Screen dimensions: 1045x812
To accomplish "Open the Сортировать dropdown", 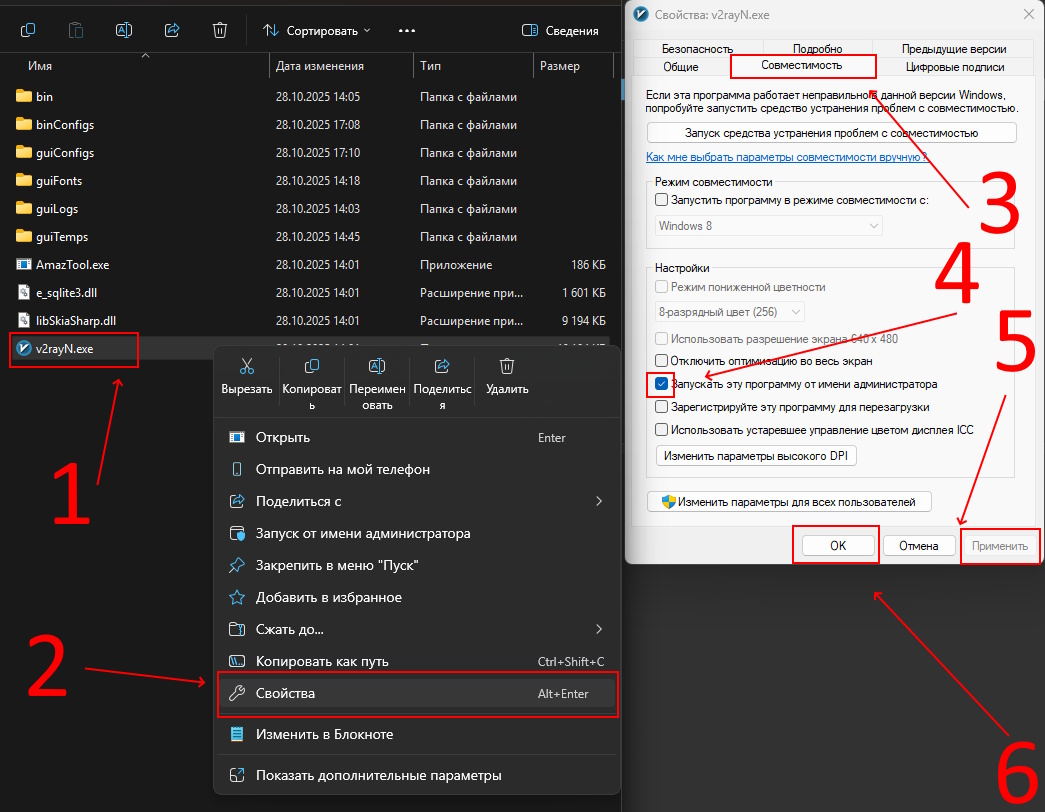I will pos(316,30).
